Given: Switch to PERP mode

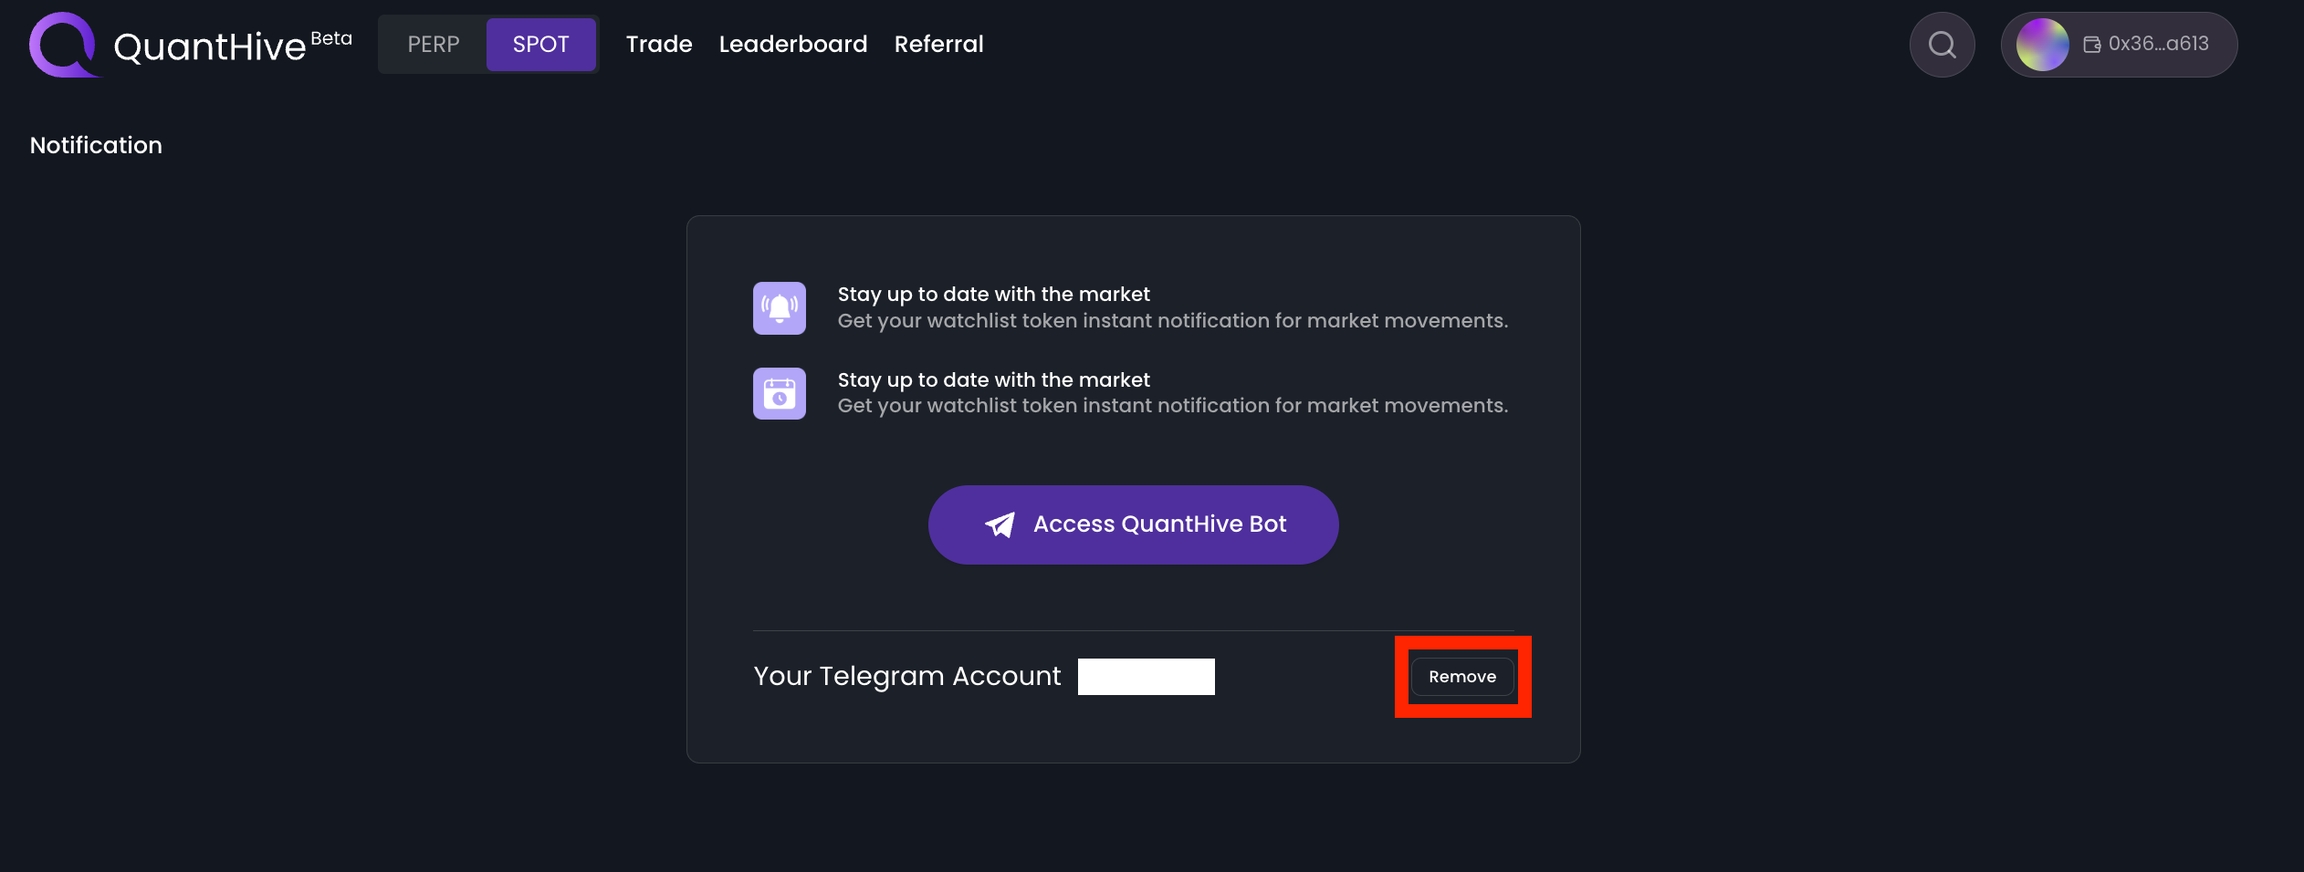Looking at the screenshot, I should (x=433, y=45).
